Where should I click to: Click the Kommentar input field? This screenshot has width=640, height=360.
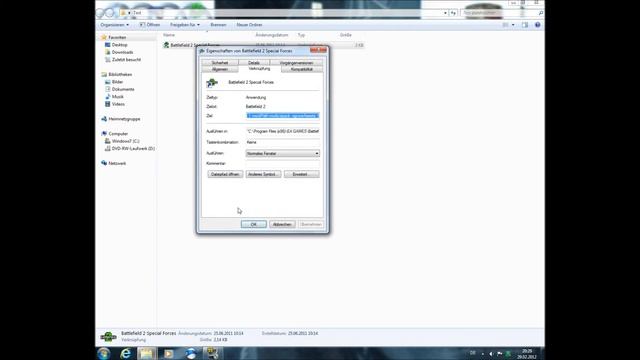(x=282, y=163)
